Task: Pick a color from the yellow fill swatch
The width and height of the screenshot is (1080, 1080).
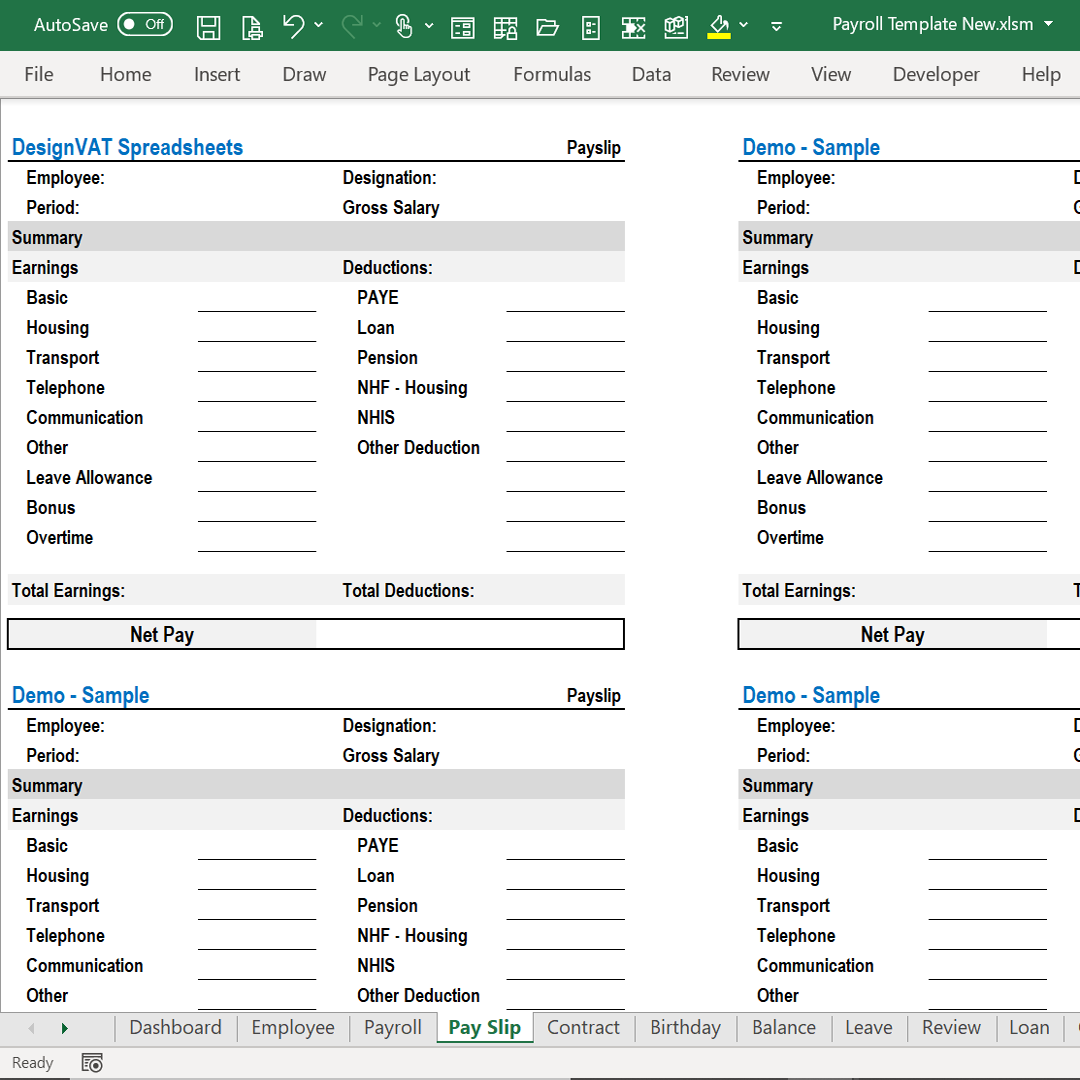Action: click(x=719, y=34)
